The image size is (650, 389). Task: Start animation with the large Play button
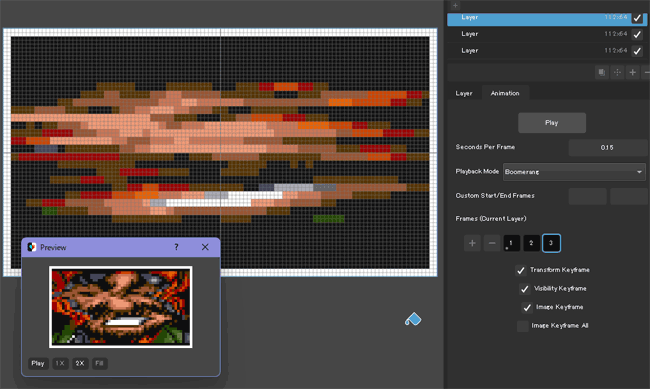(x=552, y=123)
